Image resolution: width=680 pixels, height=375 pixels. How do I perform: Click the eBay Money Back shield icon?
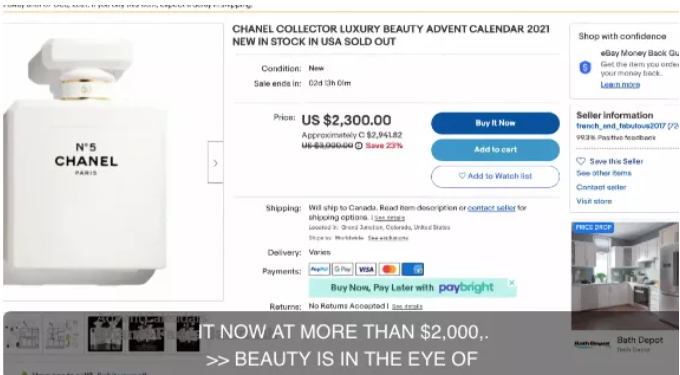click(x=585, y=67)
